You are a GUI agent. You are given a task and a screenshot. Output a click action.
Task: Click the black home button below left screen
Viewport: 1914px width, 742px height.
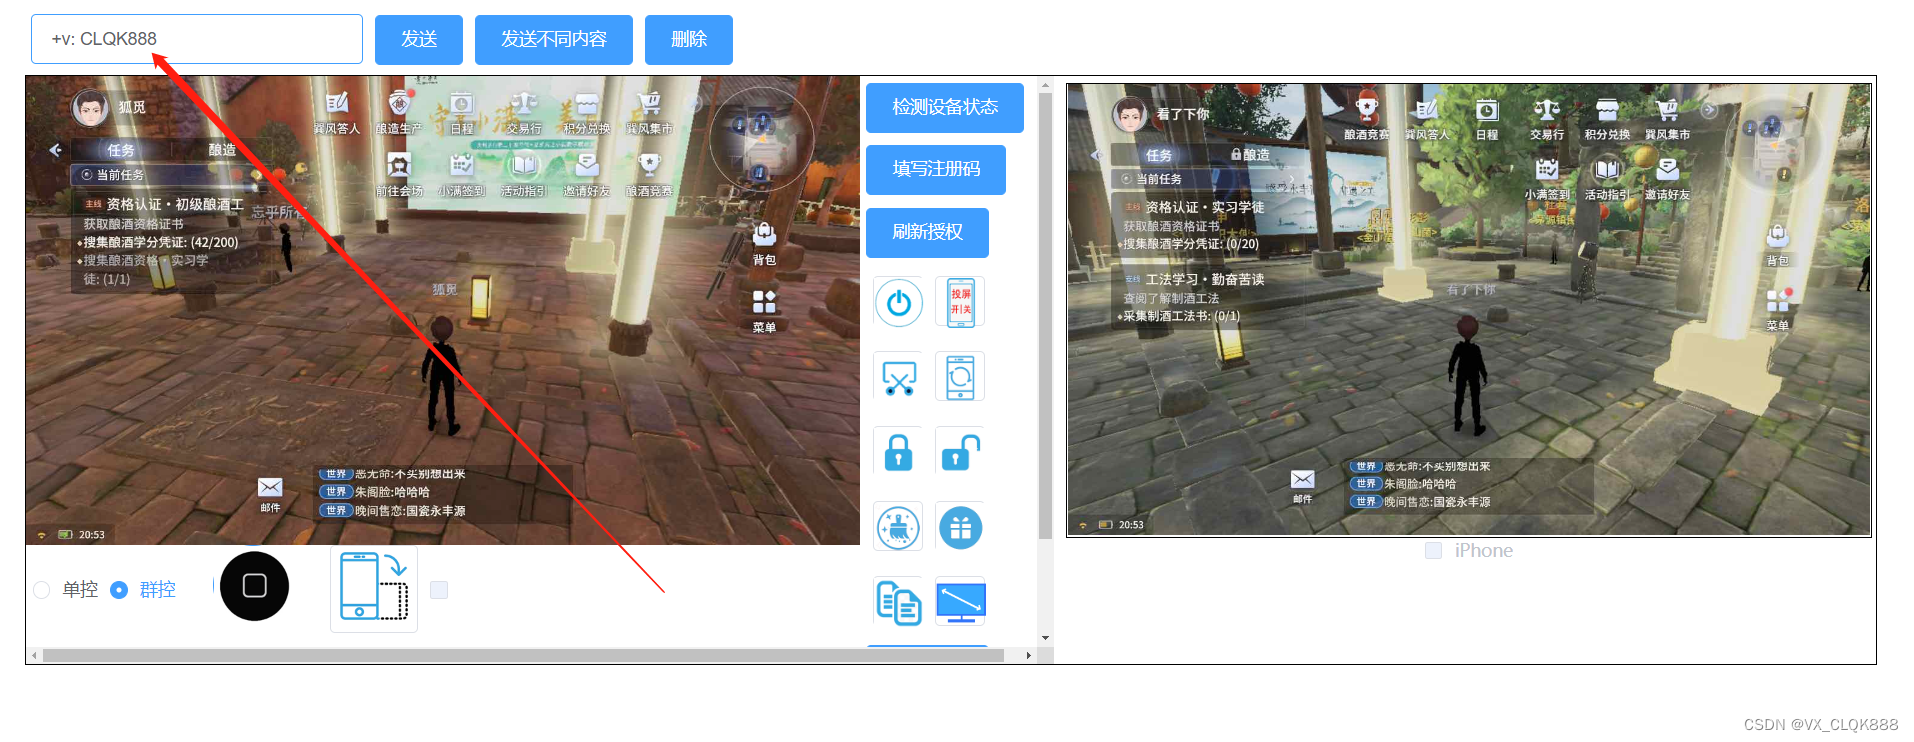pos(254,586)
